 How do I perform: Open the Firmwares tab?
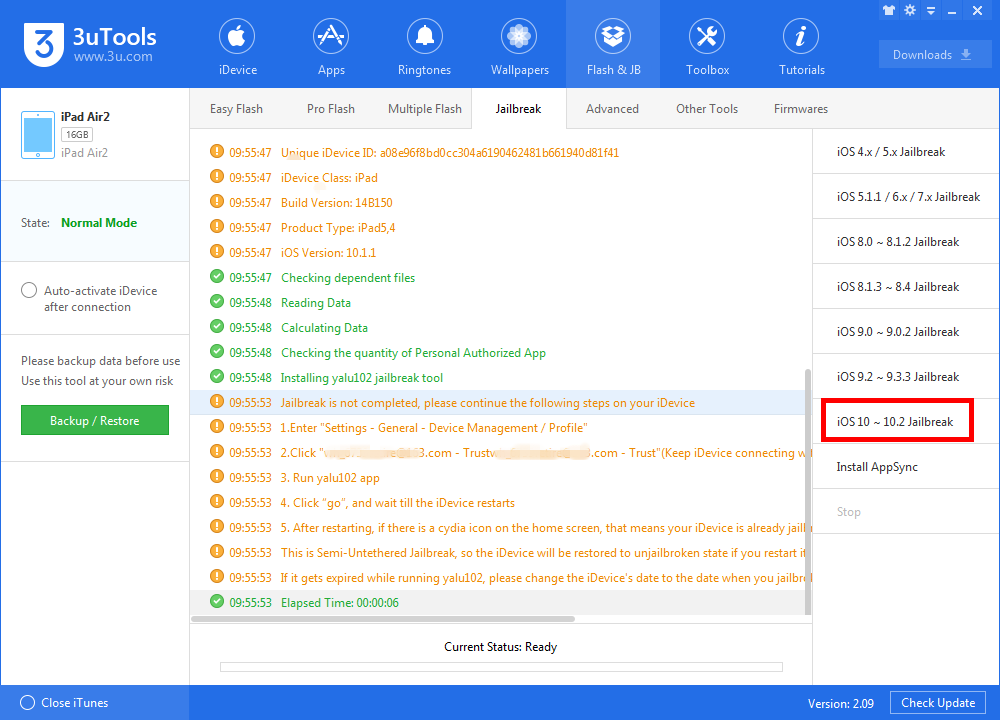pos(800,109)
